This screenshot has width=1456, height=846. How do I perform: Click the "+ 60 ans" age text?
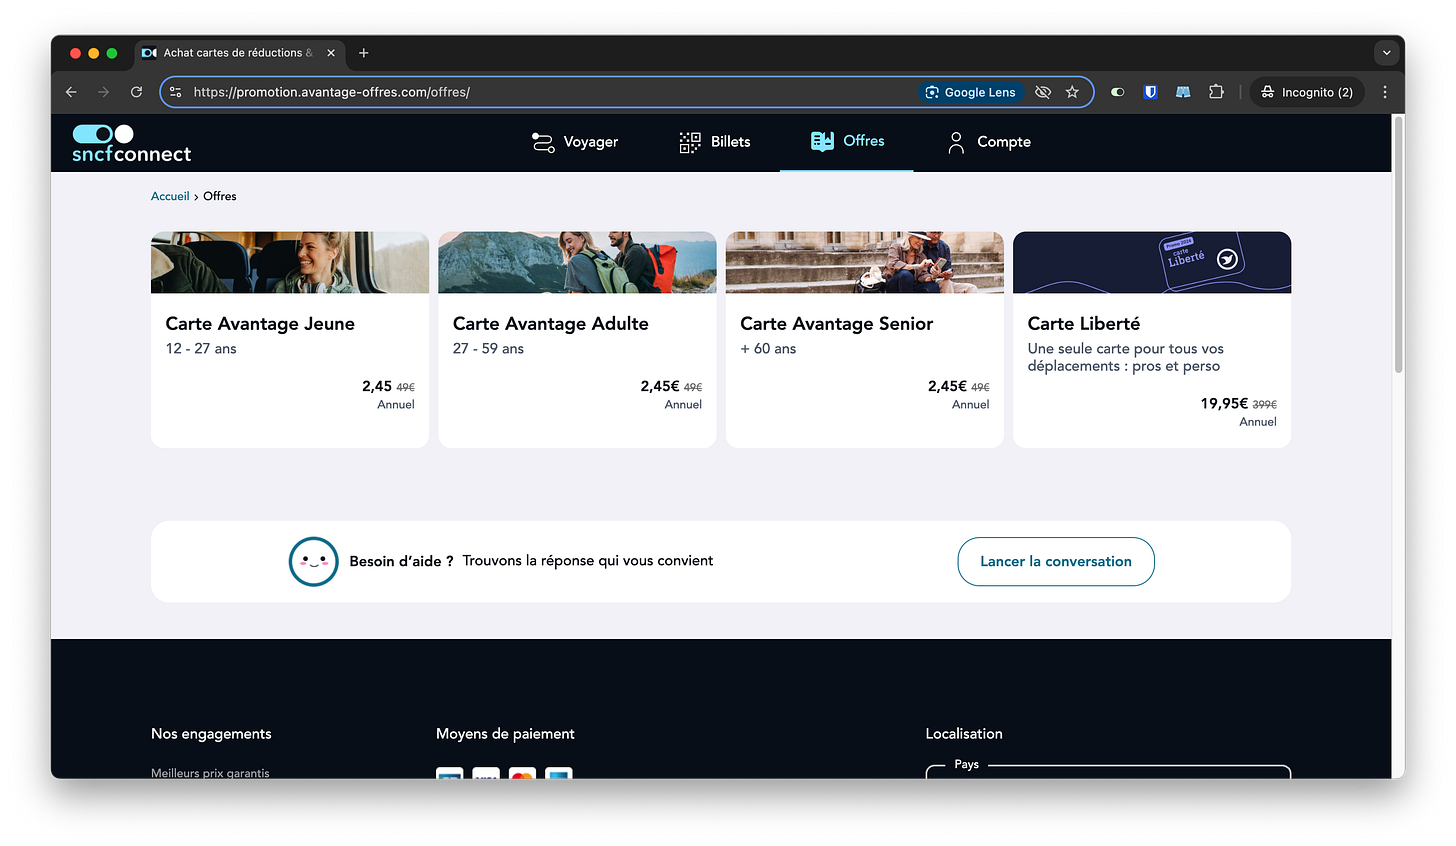[x=768, y=349]
